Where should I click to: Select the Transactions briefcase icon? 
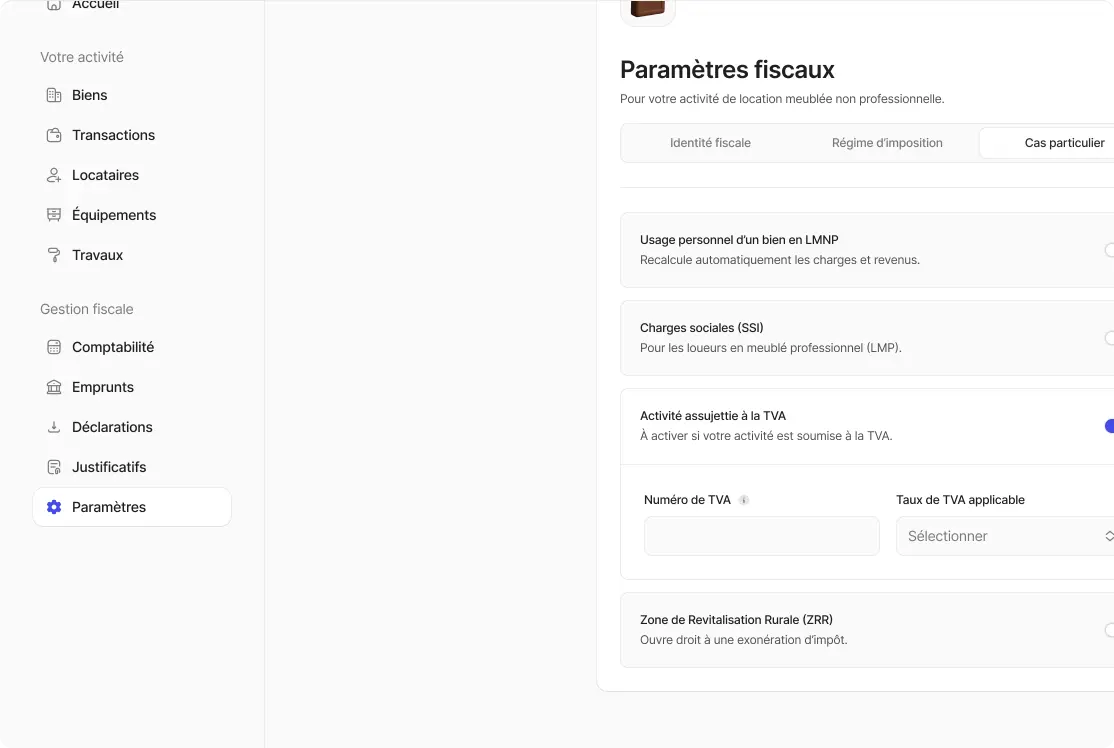tap(53, 135)
